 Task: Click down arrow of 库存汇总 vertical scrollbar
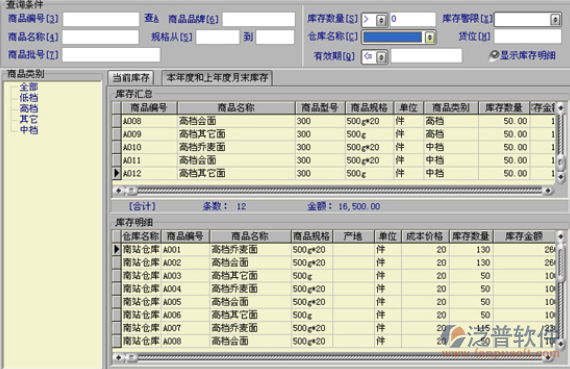click(561, 177)
